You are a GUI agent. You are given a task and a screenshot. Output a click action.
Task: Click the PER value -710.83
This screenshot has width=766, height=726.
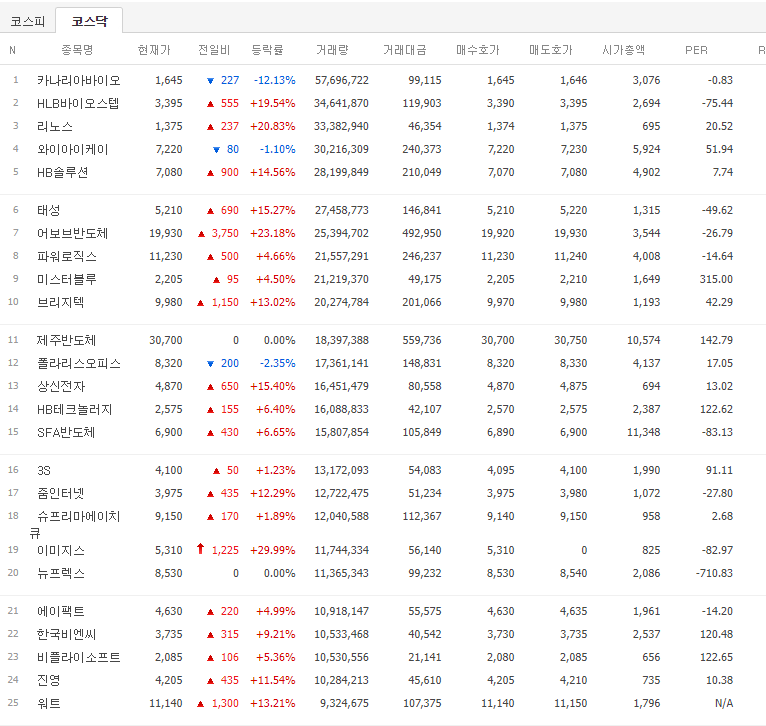click(714, 573)
